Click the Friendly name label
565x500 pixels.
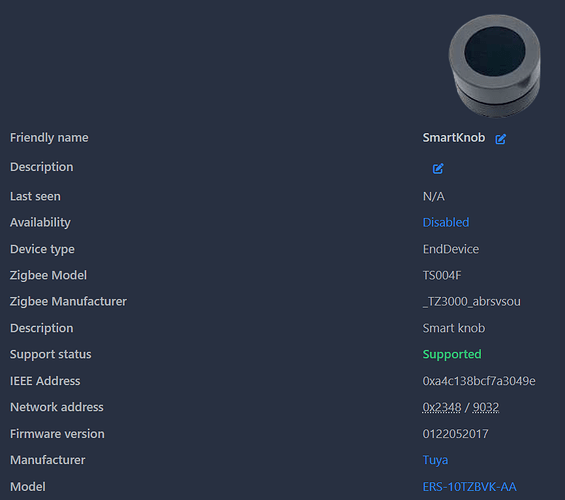pos(49,138)
